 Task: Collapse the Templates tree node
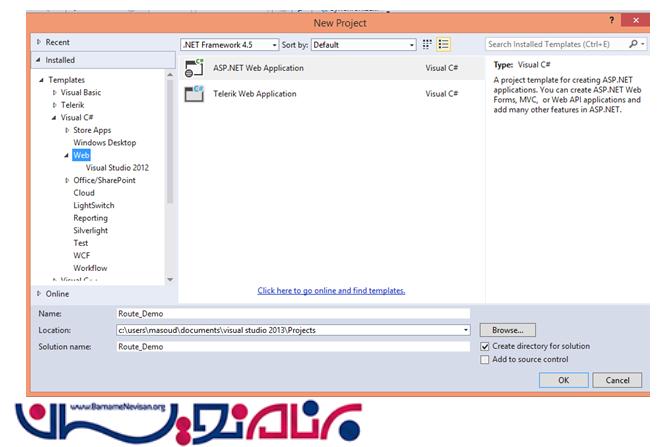click(41, 80)
